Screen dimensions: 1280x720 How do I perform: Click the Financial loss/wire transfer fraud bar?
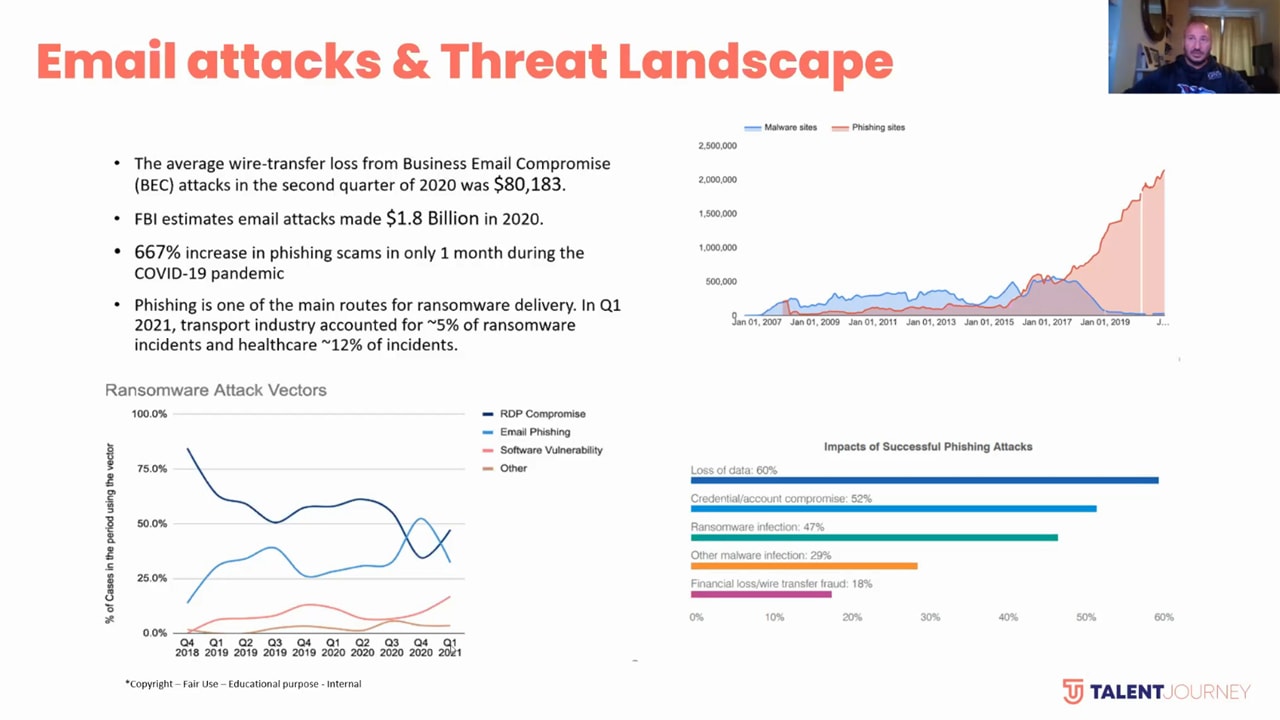(760, 594)
